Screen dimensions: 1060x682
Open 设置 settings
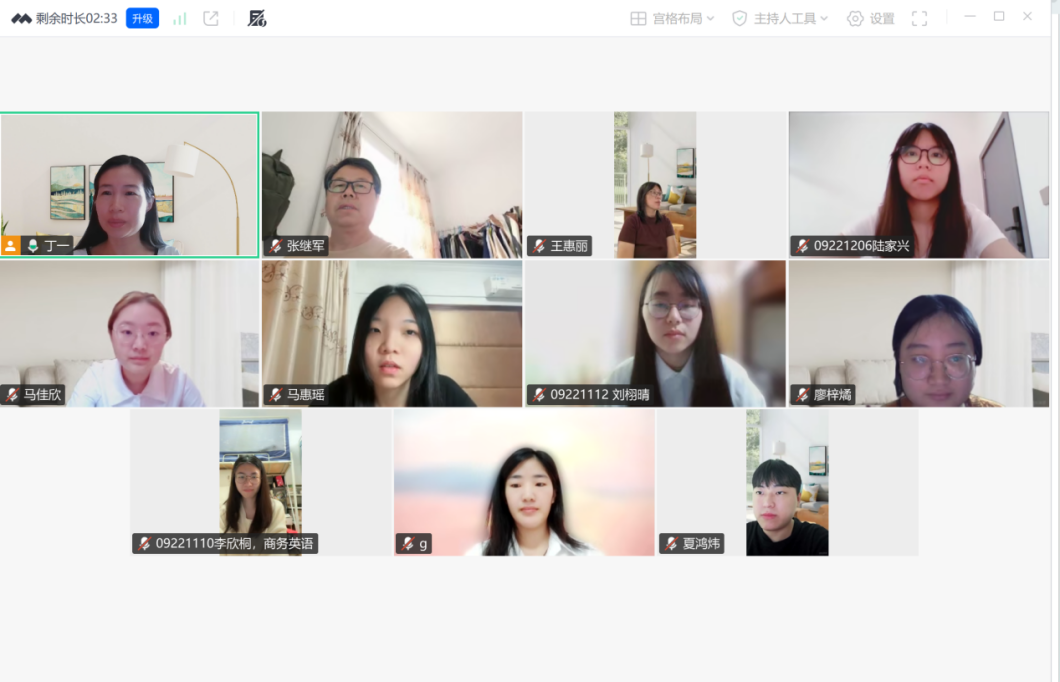click(870, 18)
